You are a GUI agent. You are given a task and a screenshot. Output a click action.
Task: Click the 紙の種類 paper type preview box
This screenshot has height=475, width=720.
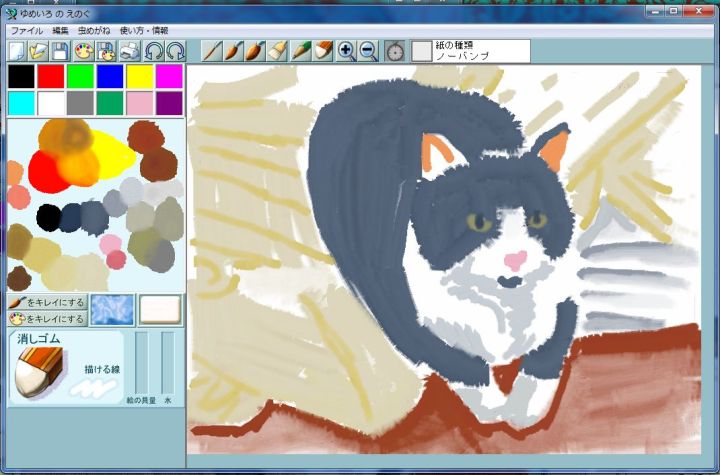pyautogui.click(x=422, y=51)
